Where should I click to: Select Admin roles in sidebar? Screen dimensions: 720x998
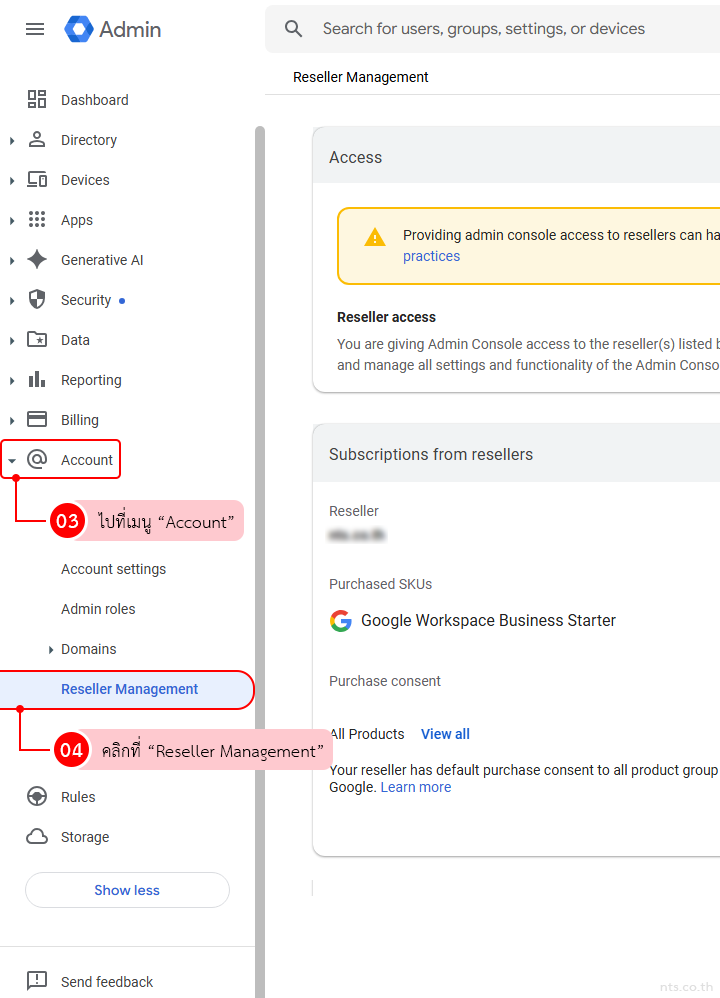(98, 609)
